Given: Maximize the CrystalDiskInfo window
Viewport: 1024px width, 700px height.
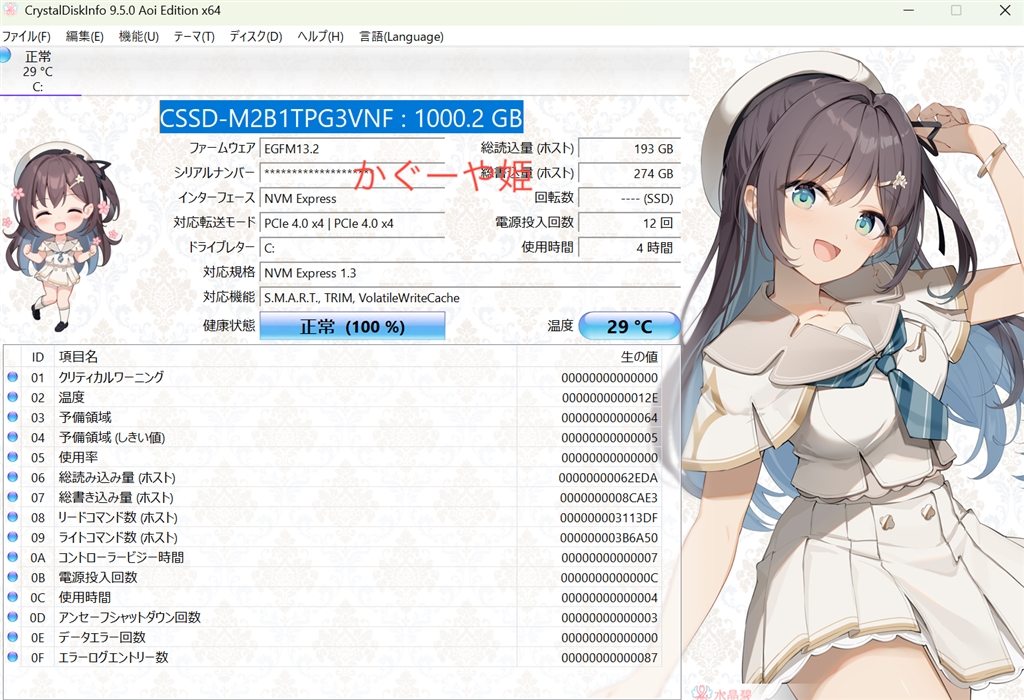Looking at the screenshot, I should click(x=956, y=10).
